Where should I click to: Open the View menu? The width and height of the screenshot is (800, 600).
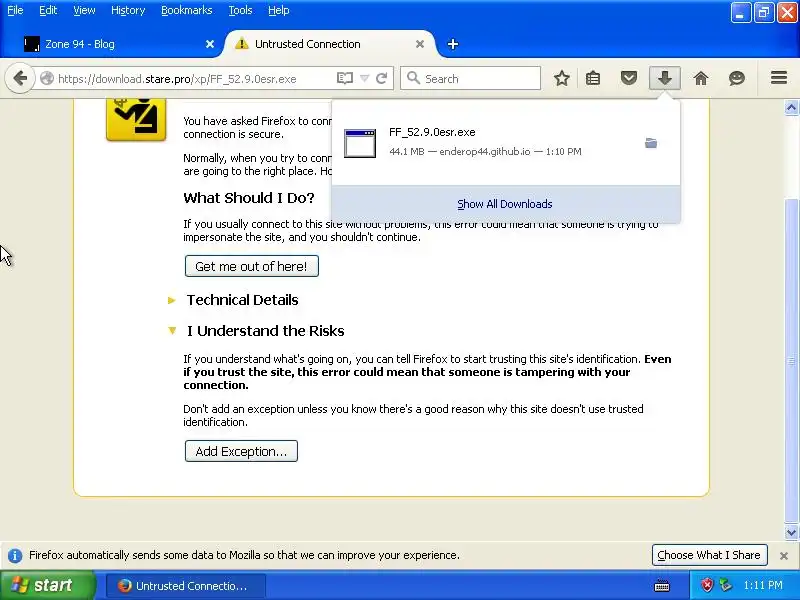[84, 10]
